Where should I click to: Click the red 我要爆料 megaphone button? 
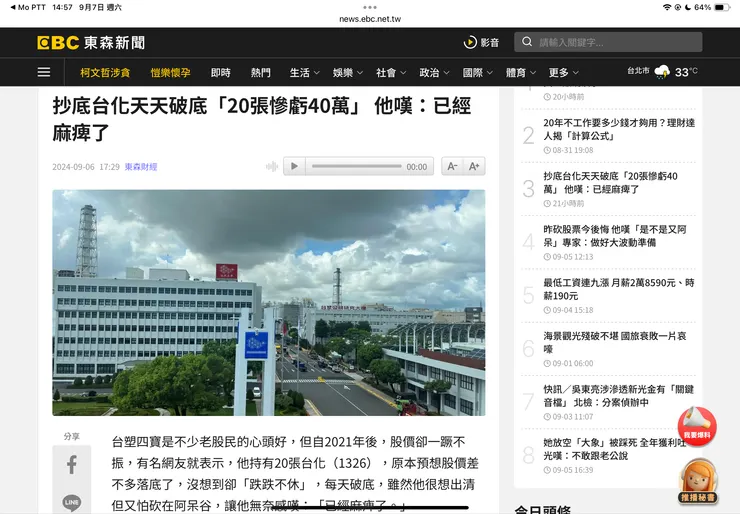697,426
